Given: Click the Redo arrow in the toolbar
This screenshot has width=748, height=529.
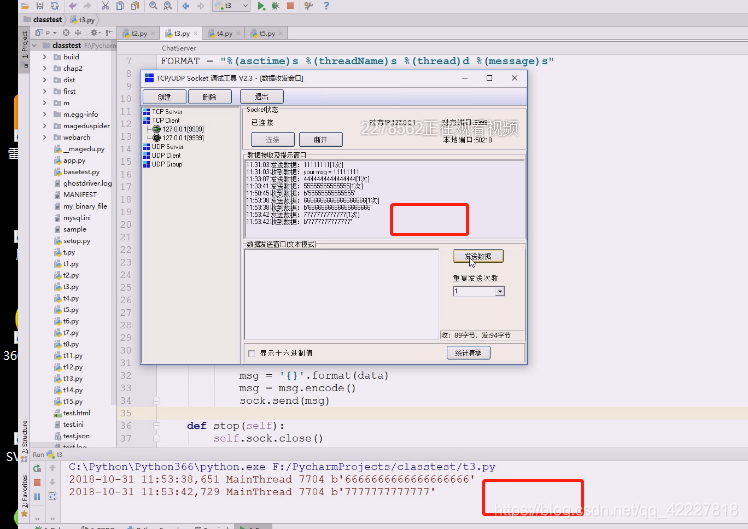Looking at the screenshot, I should click(87, 6).
